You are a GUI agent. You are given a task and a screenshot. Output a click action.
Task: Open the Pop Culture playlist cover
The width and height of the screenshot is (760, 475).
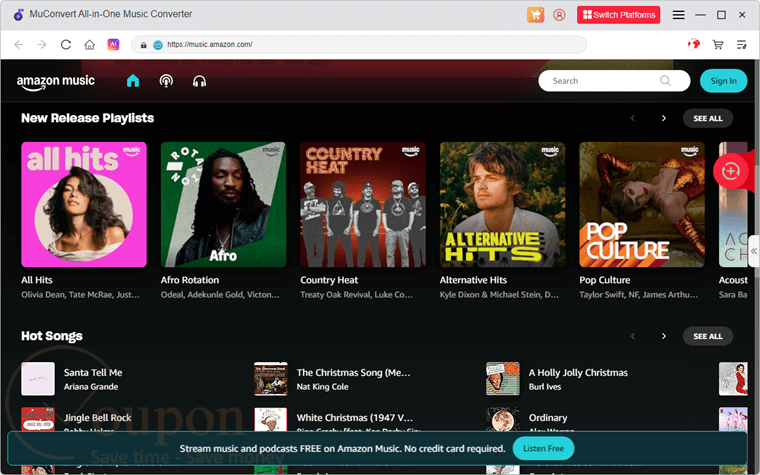(x=642, y=205)
